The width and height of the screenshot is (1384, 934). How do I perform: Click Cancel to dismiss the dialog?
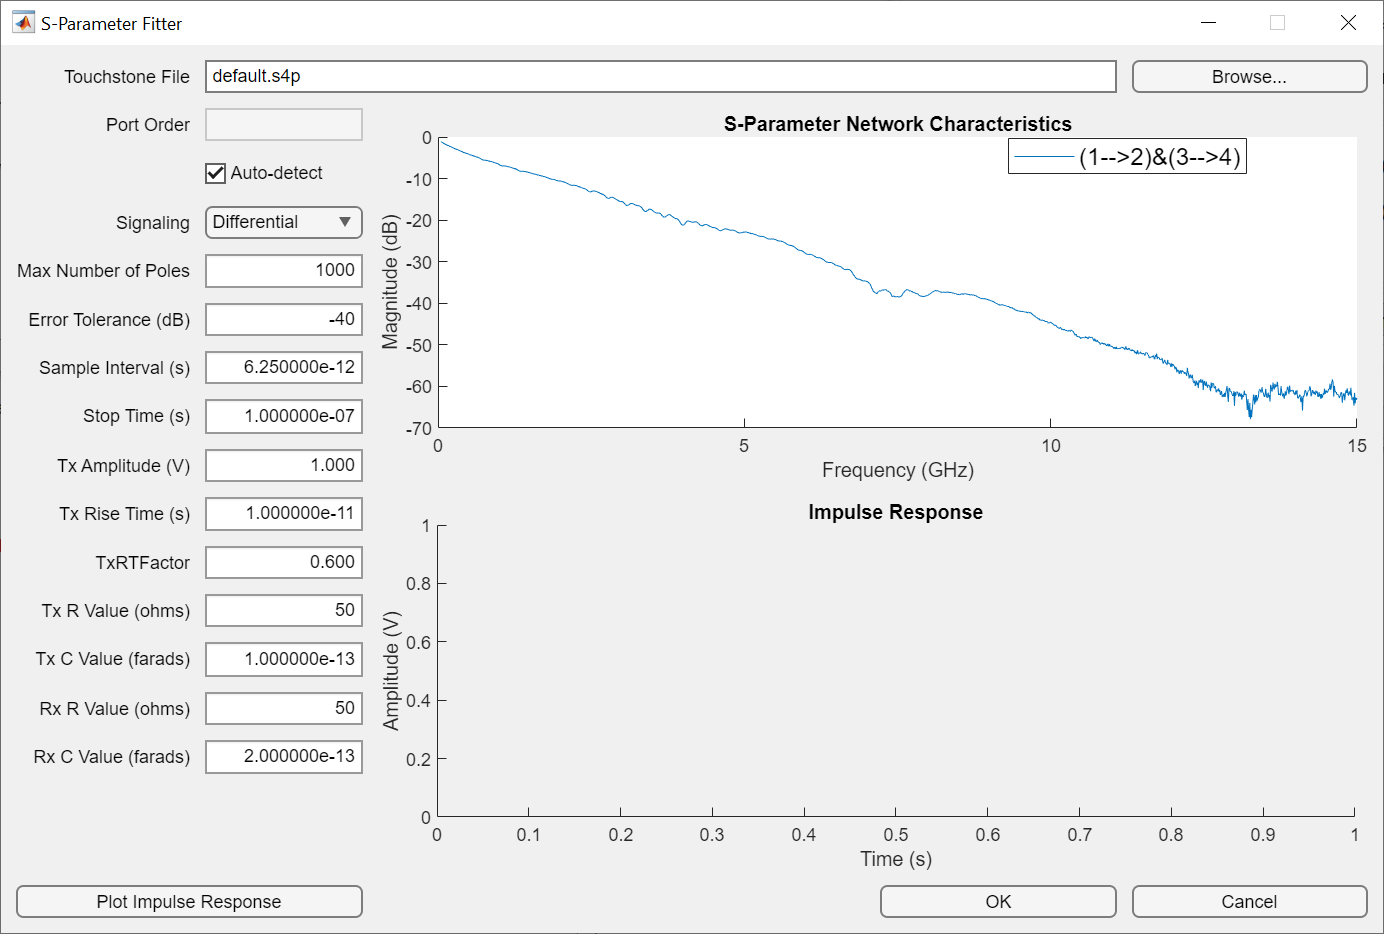click(x=1248, y=901)
